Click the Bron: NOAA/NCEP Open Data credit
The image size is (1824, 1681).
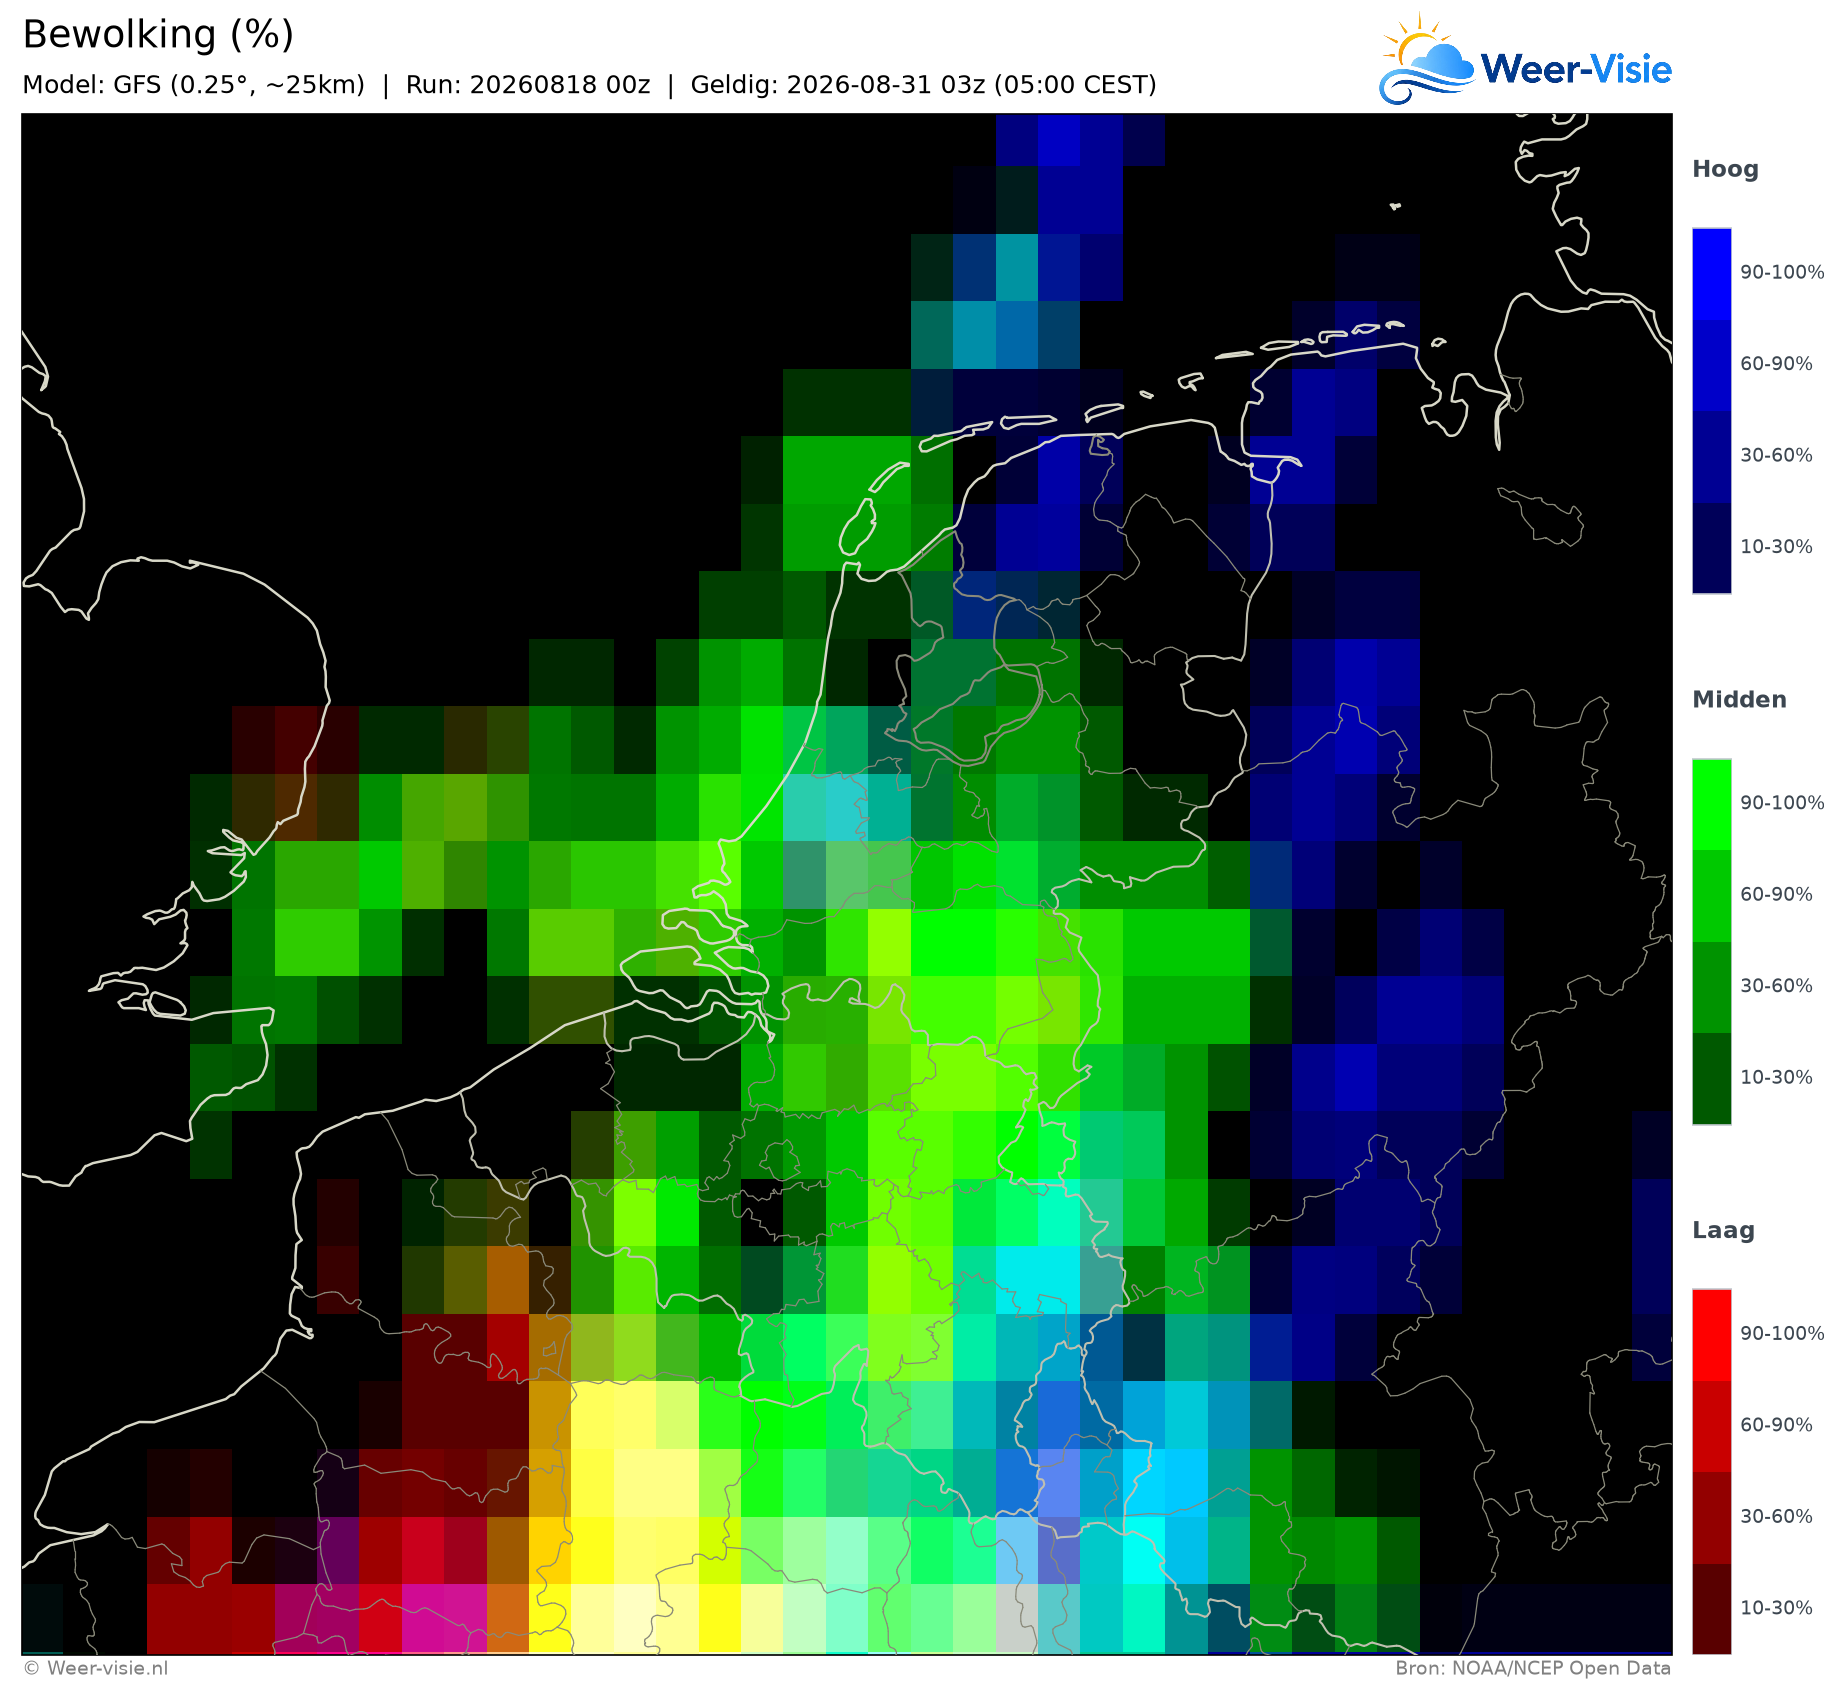pos(1533,1668)
